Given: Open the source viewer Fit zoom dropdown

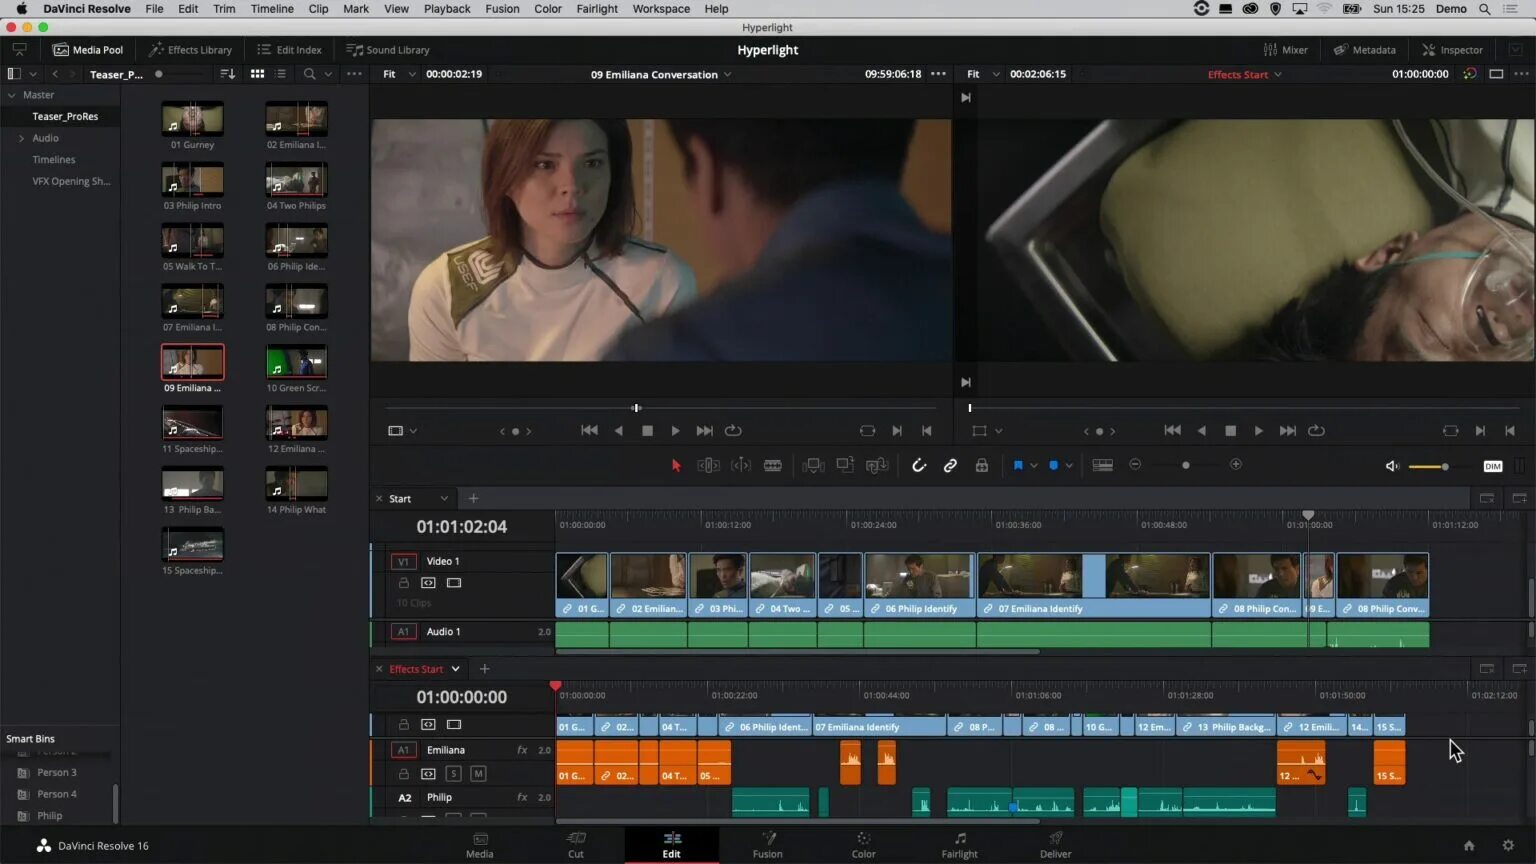Looking at the screenshot, I should (x=398, y=74).
